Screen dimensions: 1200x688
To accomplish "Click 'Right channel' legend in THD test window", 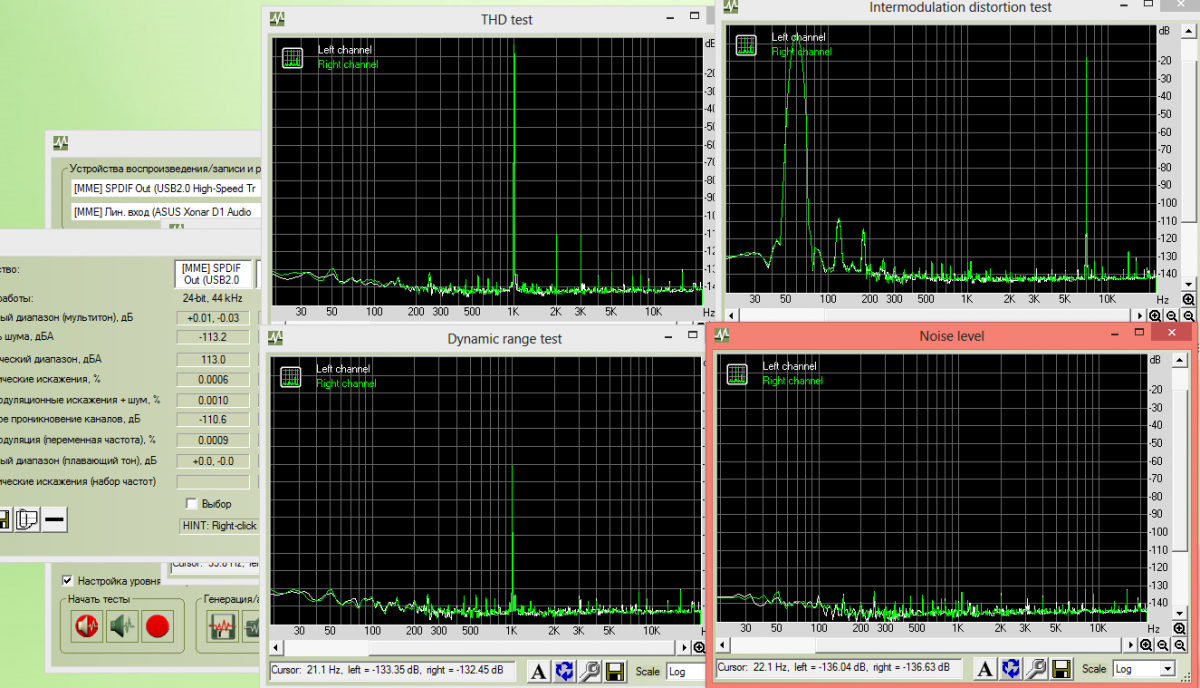I will [348, 64].
